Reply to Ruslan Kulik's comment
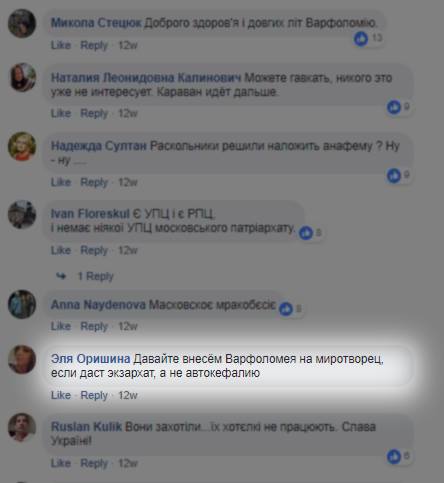The width and height of the screenshot is (444, 483). pyautogui.click(x=94, y=464)
